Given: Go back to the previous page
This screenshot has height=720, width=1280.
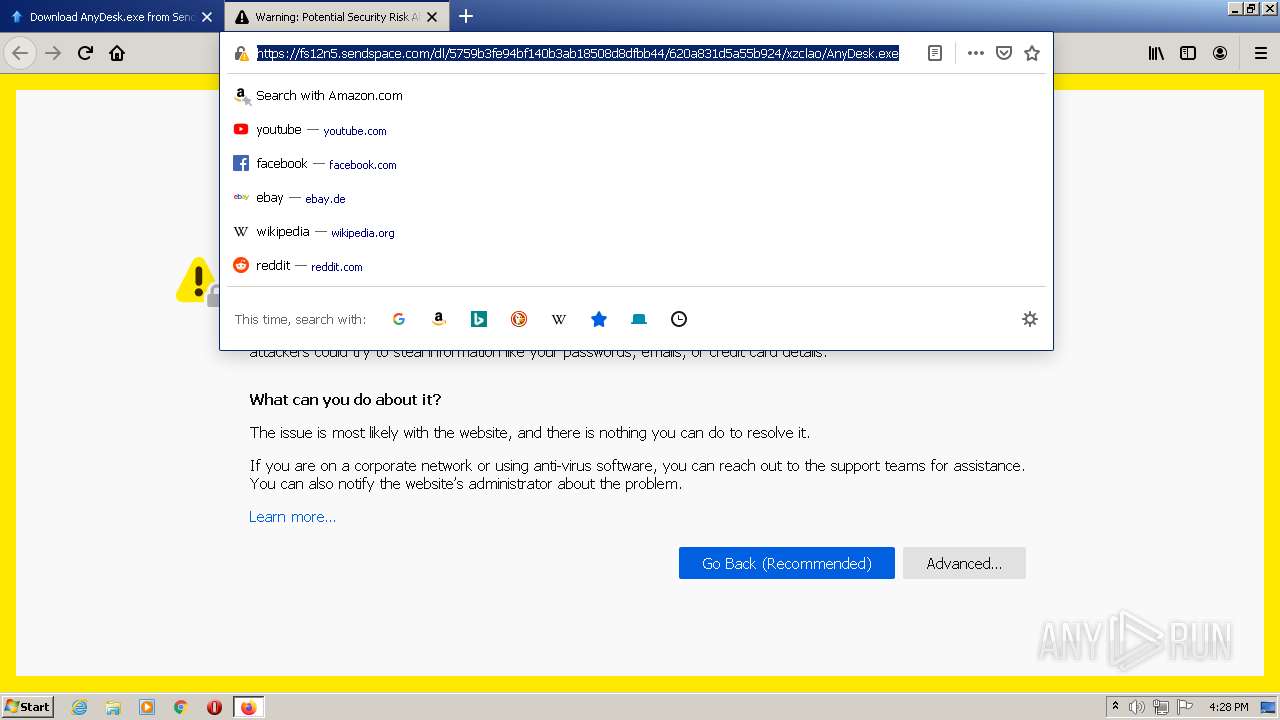Looking at the screenshot, I should [x=19, y=53].
